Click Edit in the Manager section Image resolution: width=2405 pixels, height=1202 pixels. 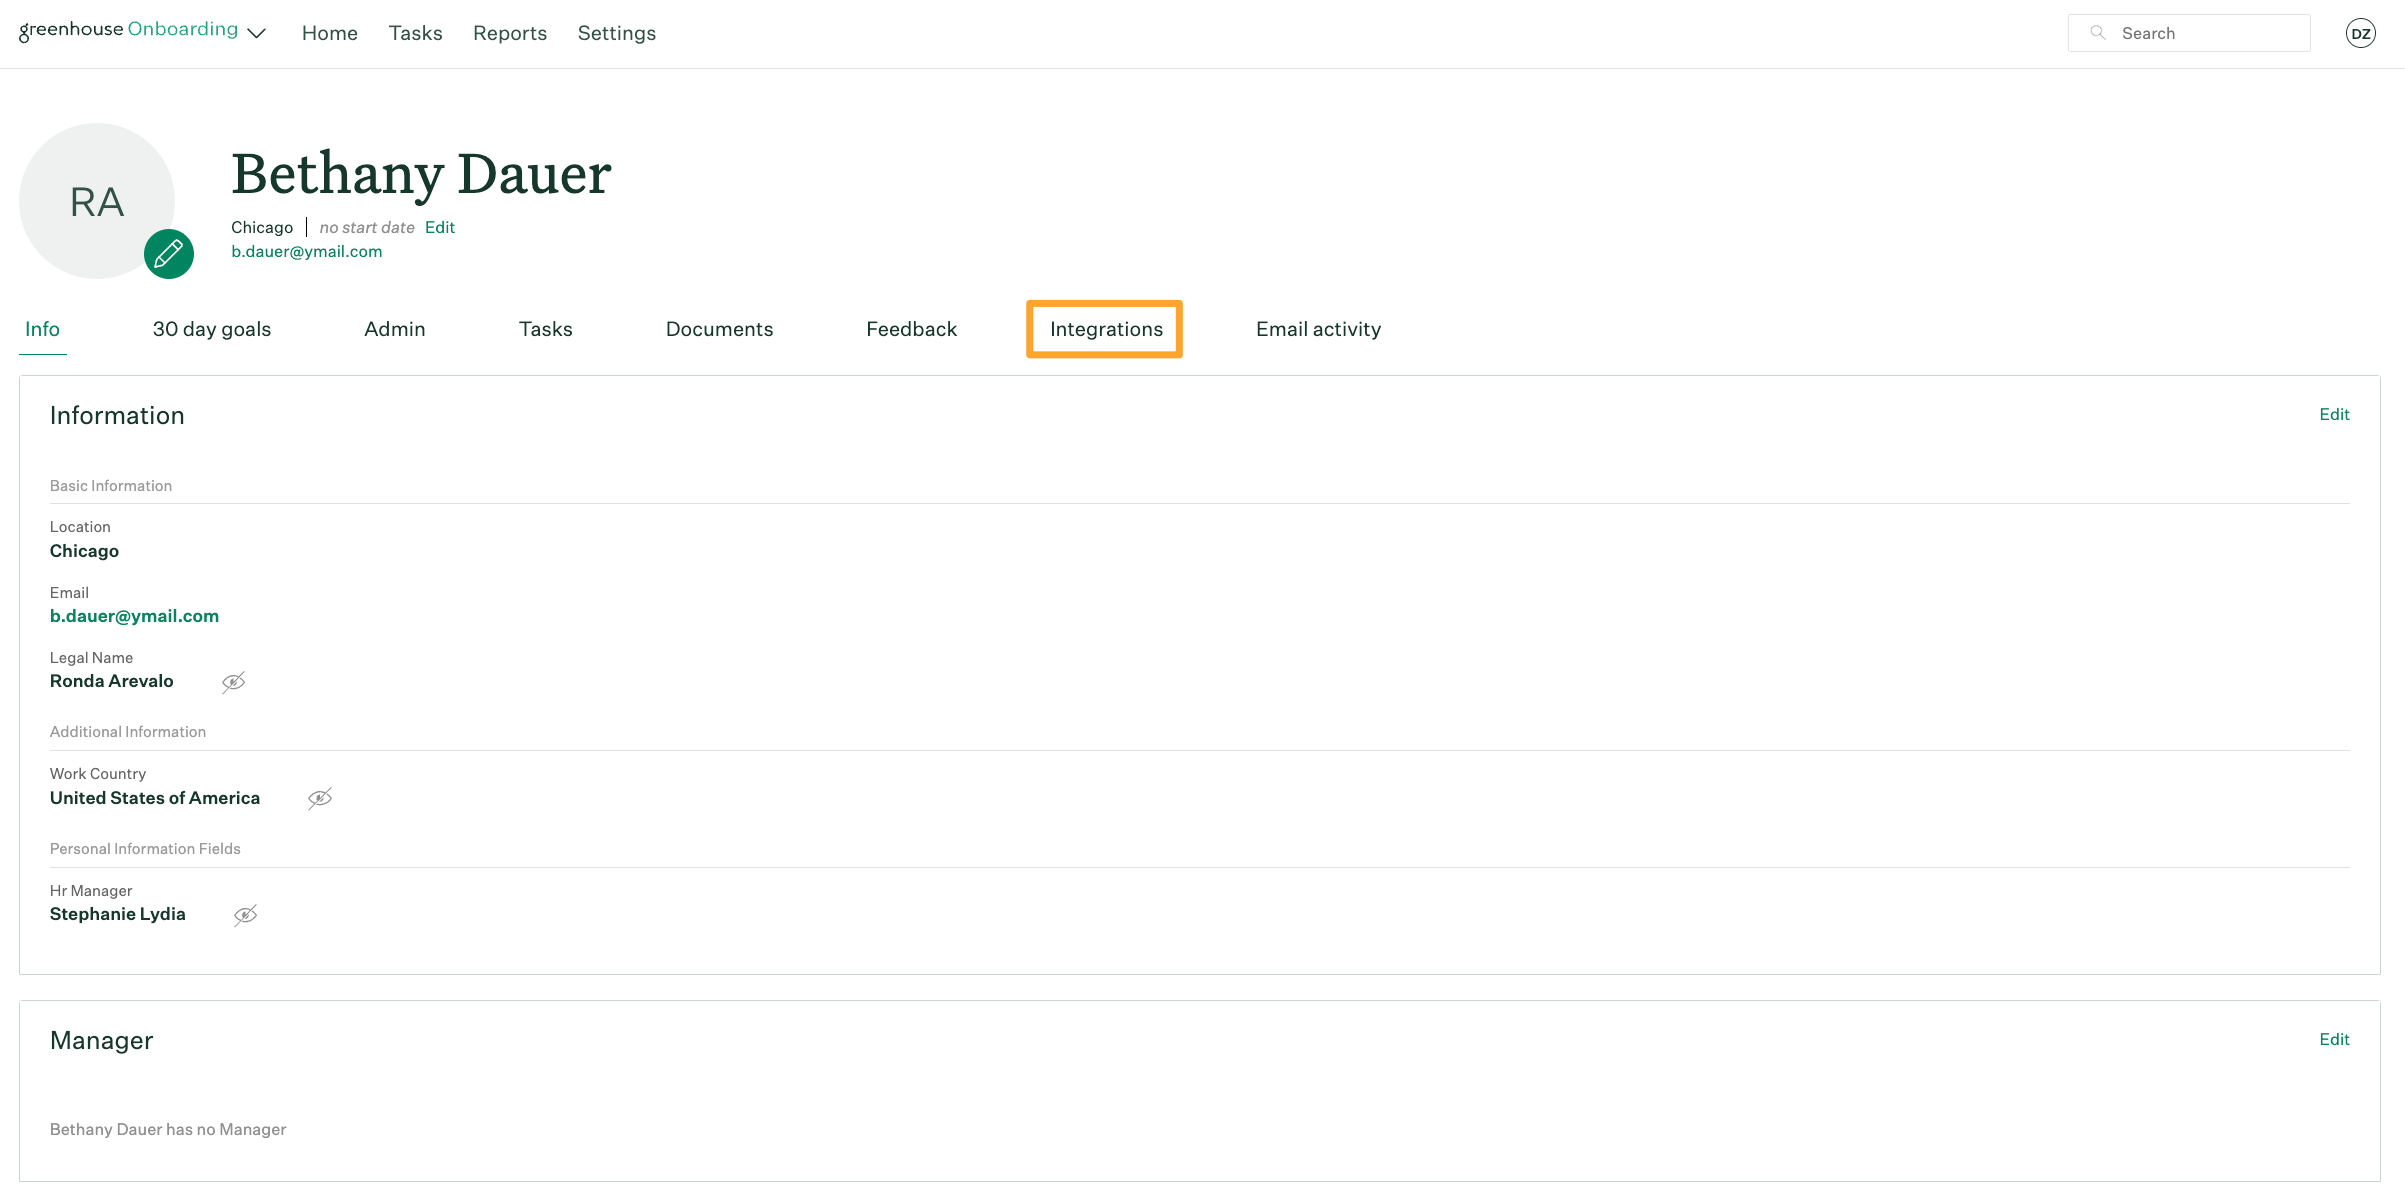point(2334,1039)
